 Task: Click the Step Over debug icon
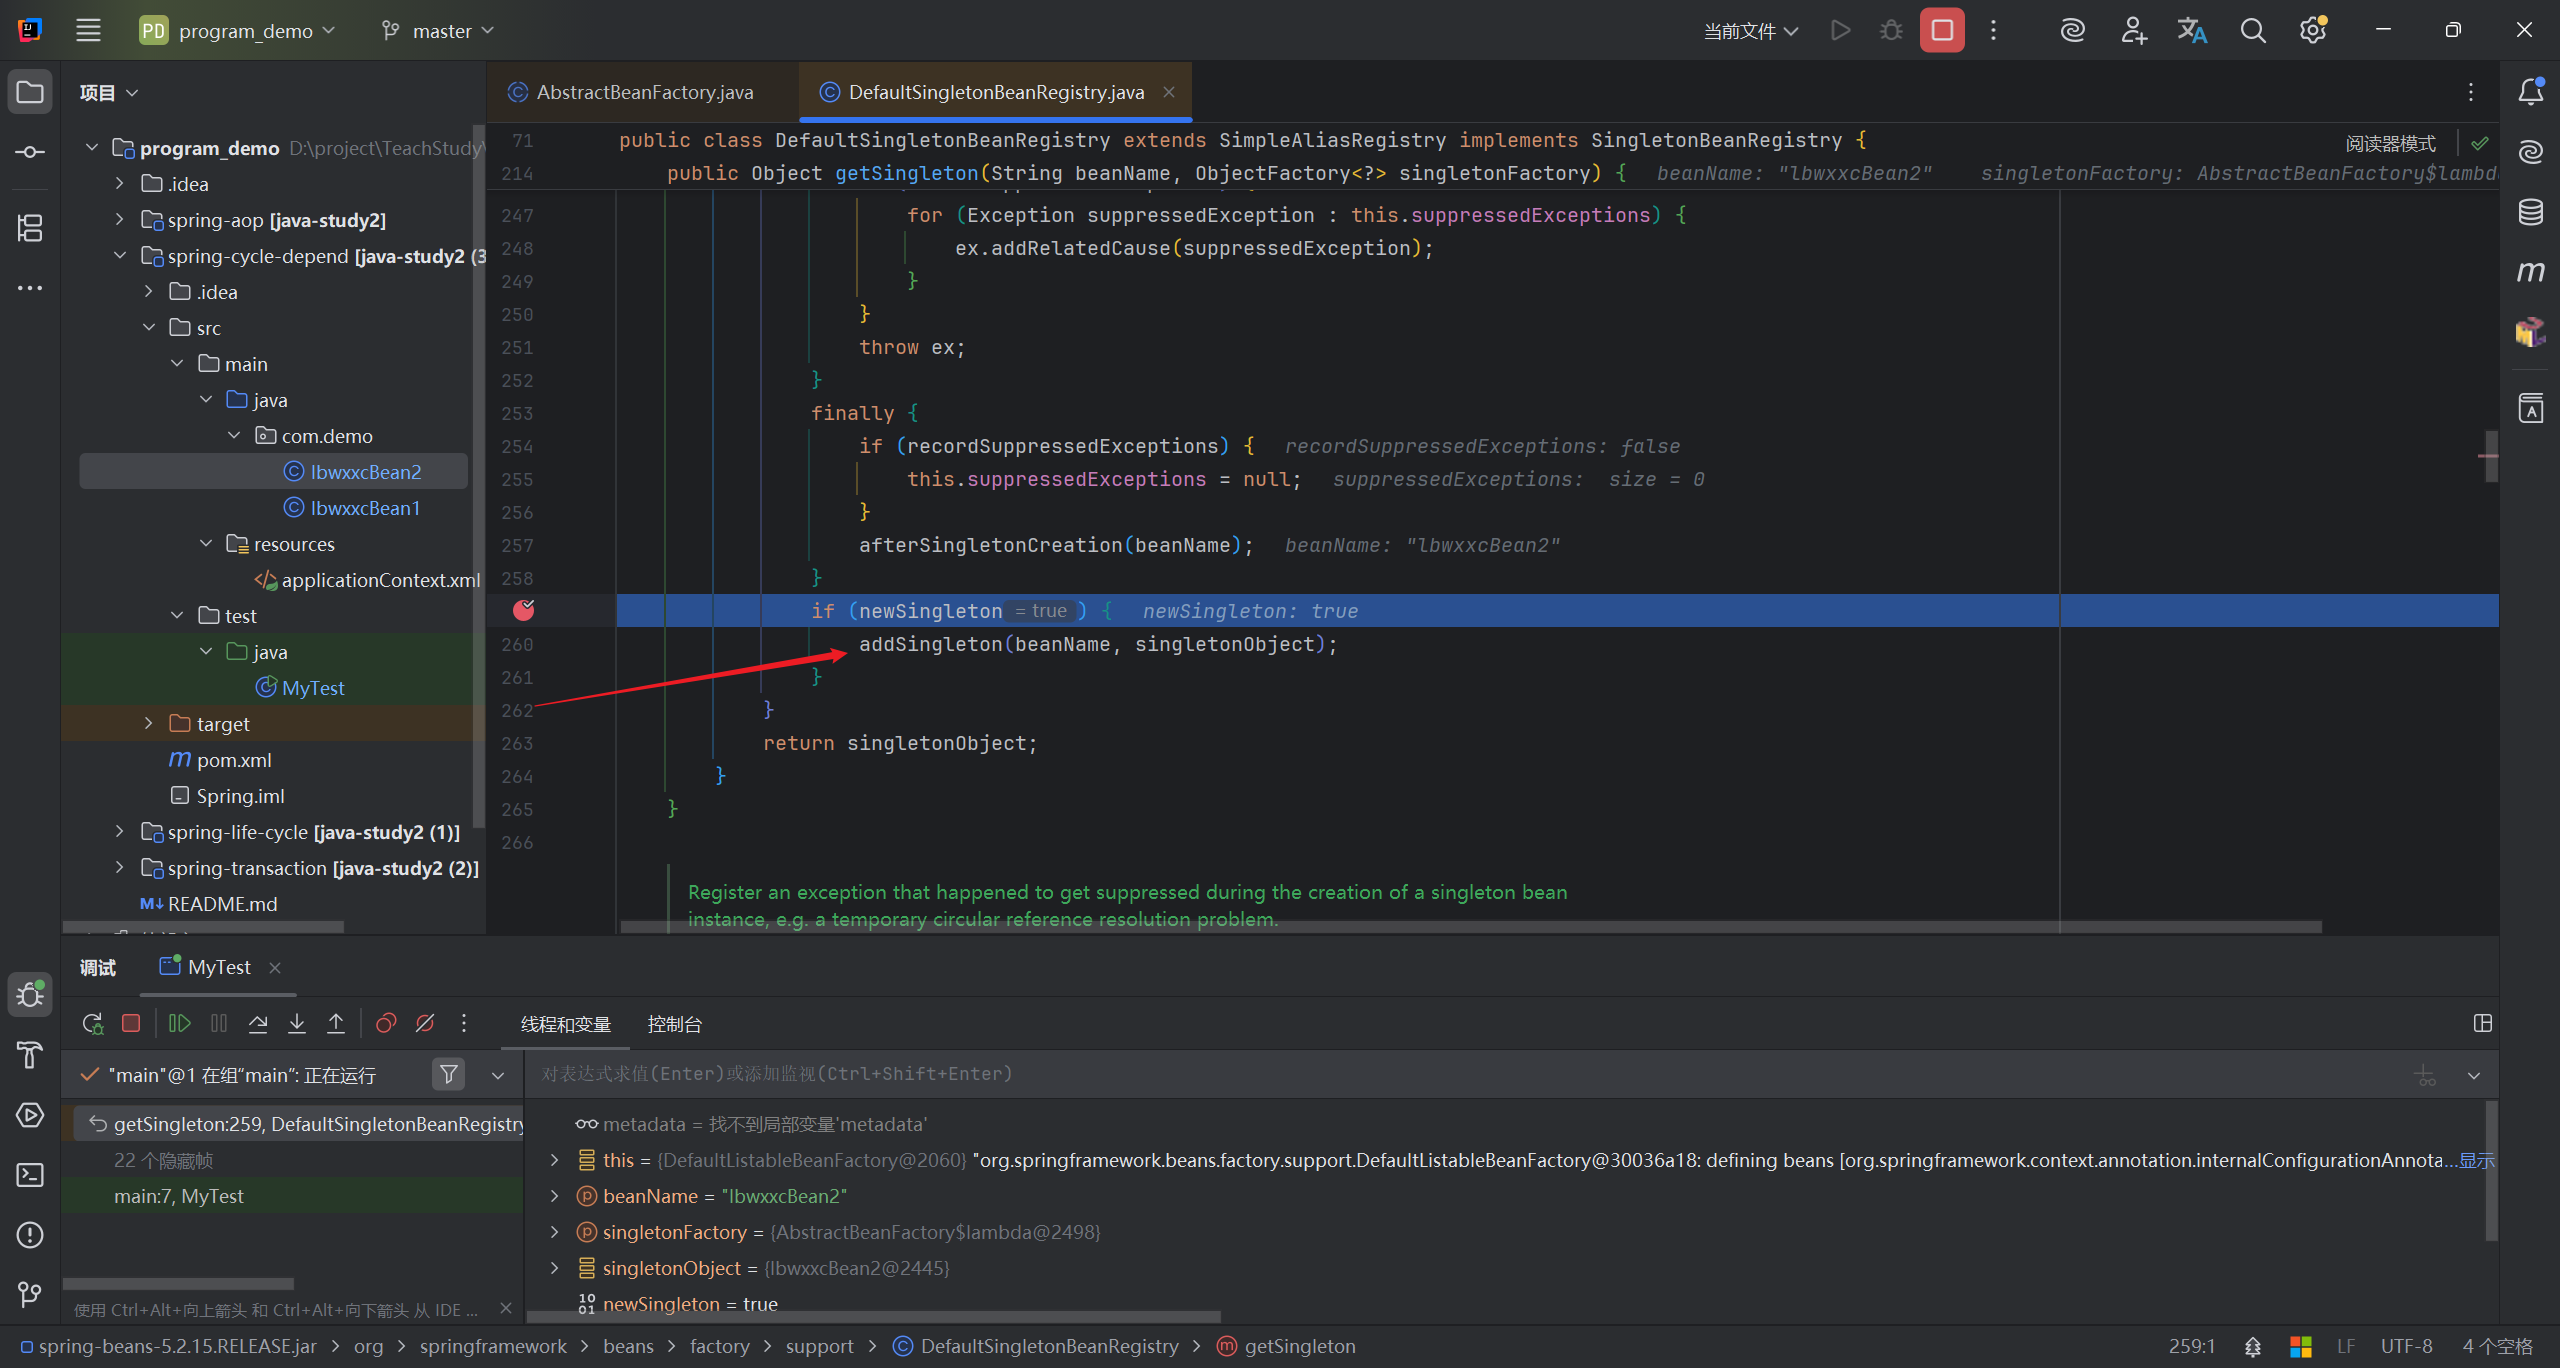tap(258, 1023)
